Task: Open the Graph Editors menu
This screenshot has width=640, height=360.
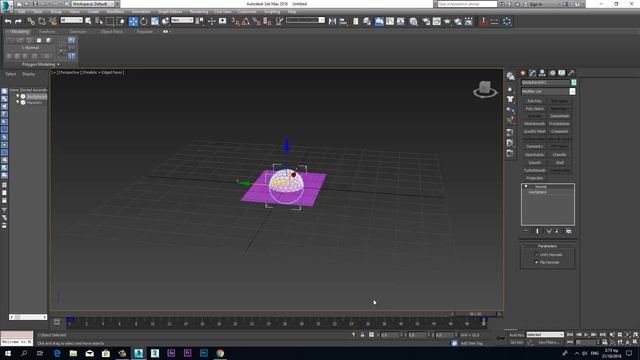Action: point(170,12)
